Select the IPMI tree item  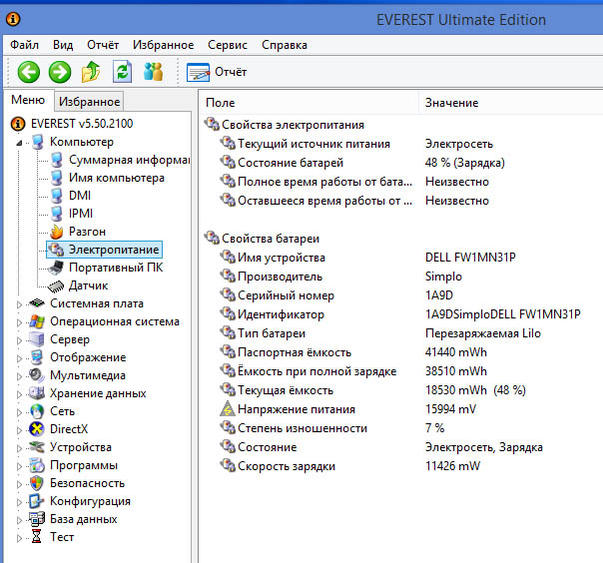[81, 213]
